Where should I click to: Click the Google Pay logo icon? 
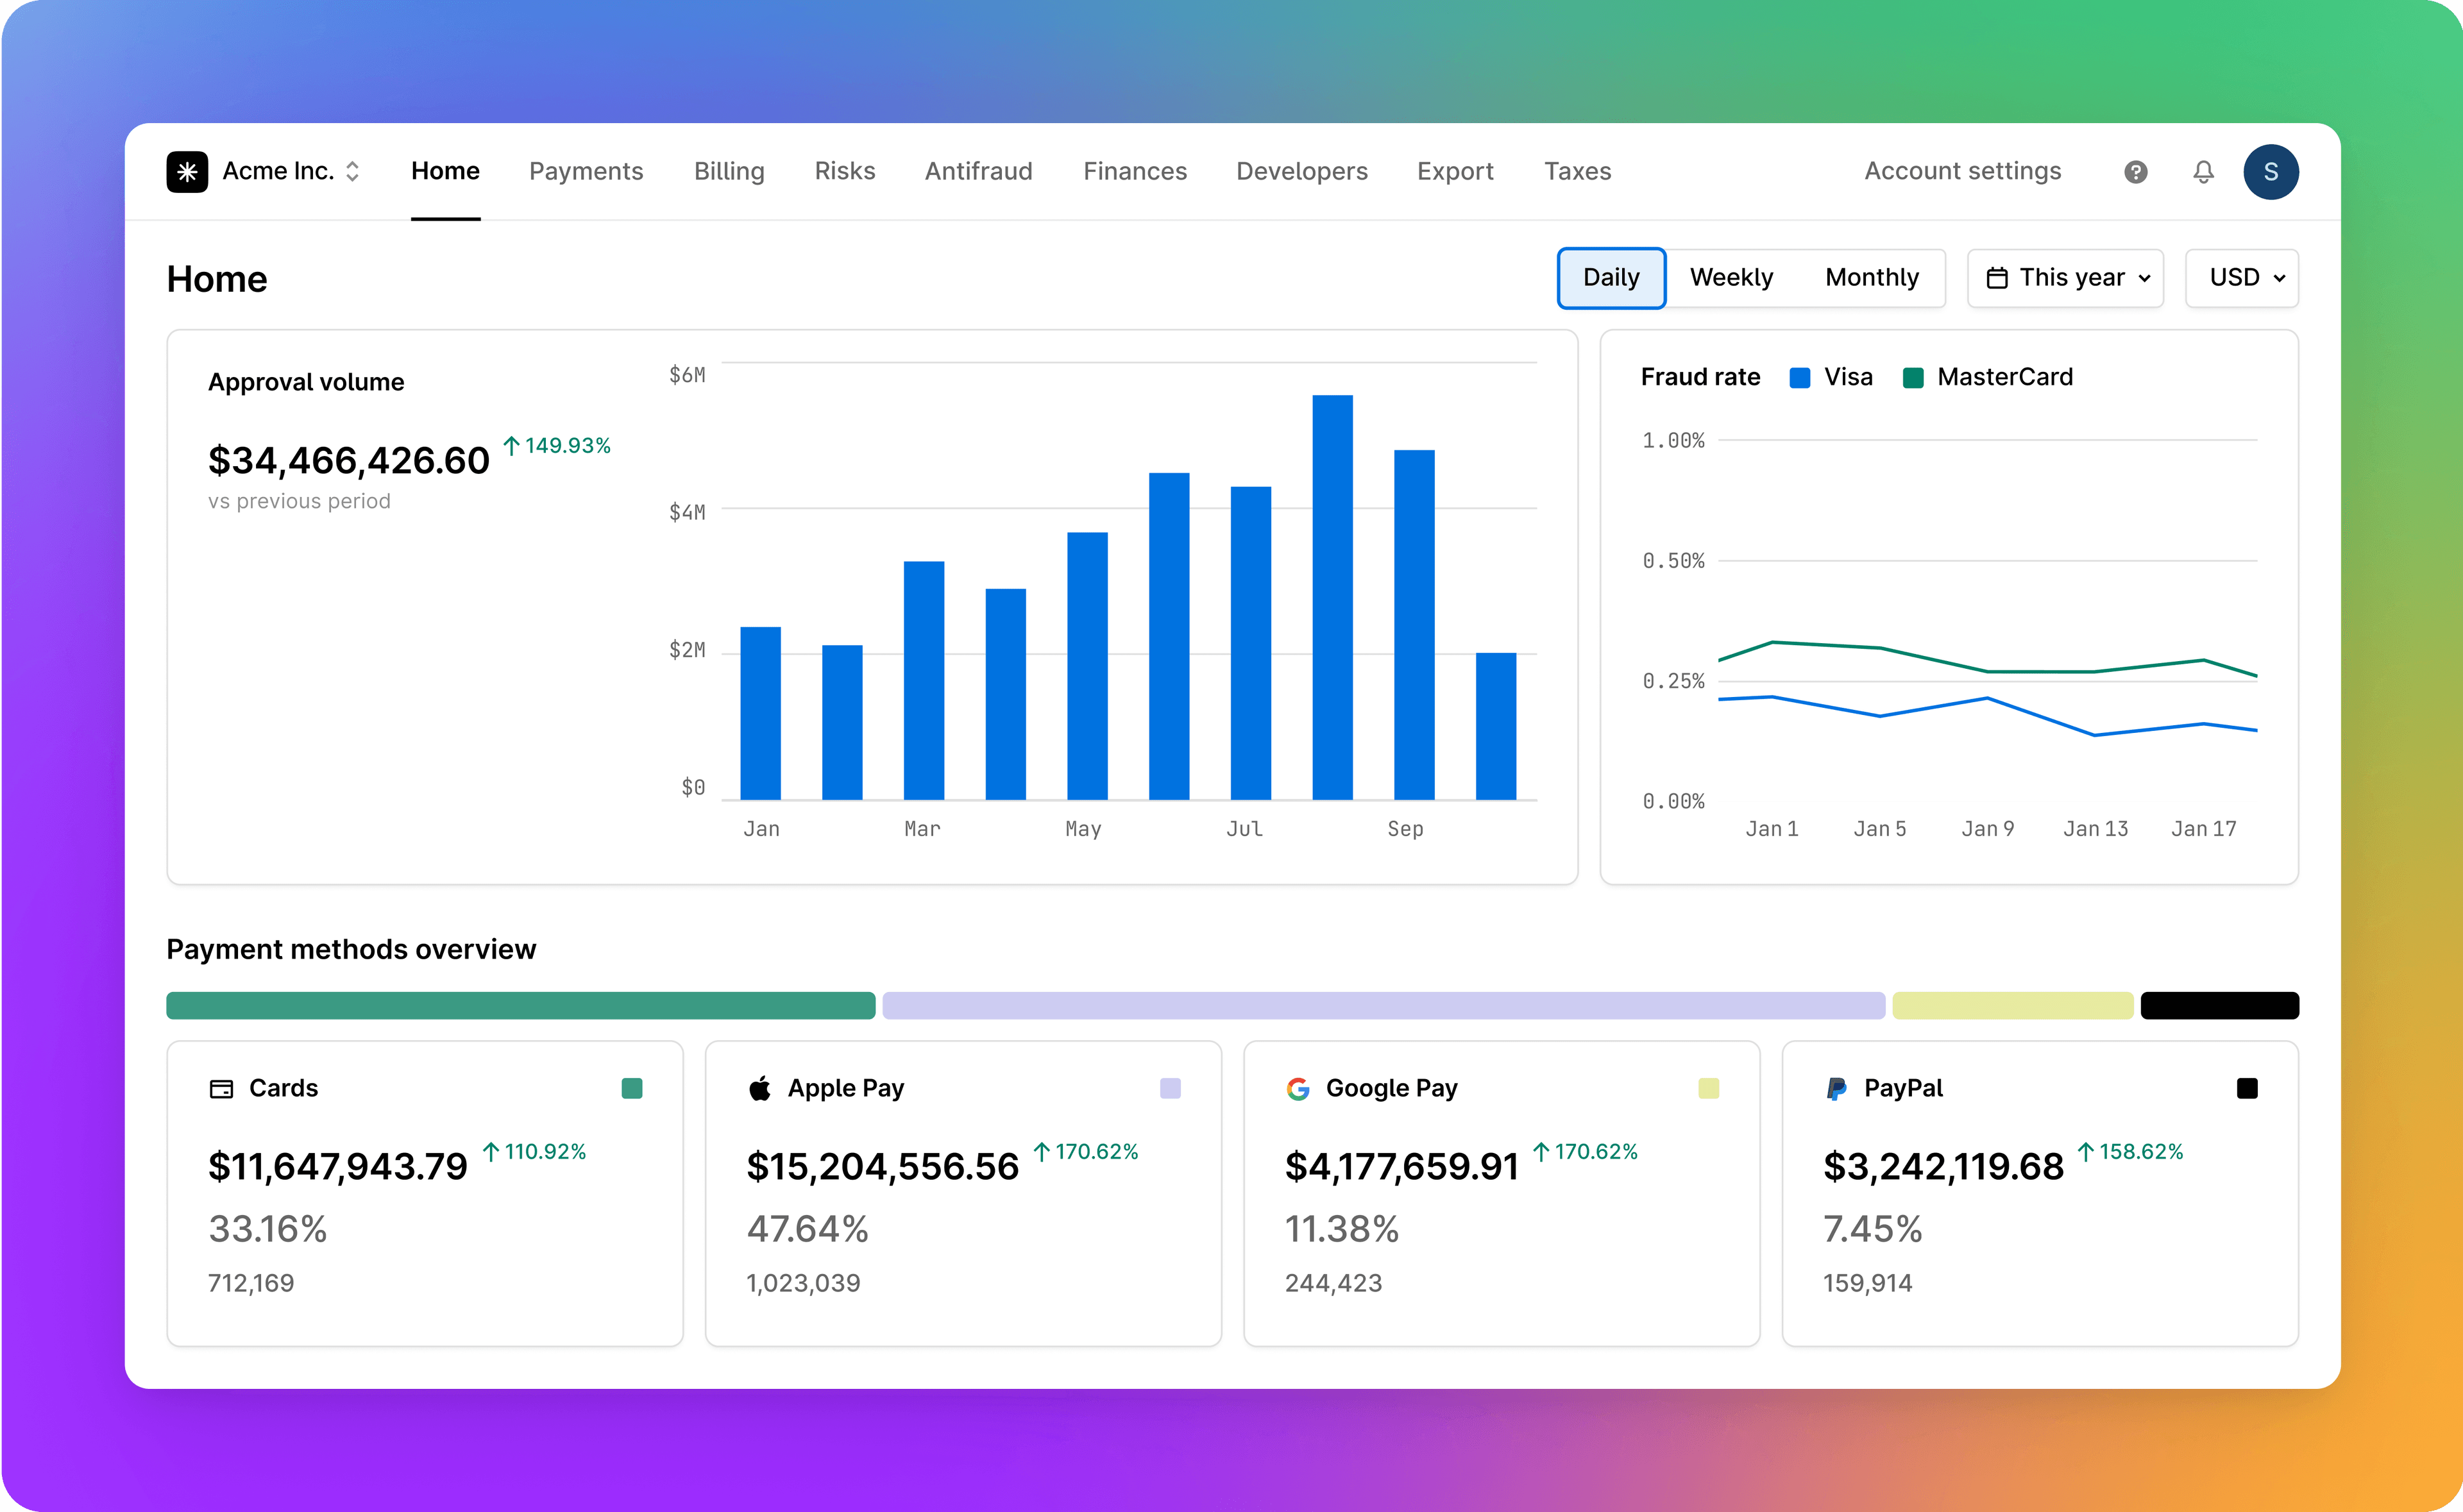[x=1298, y=1088]
